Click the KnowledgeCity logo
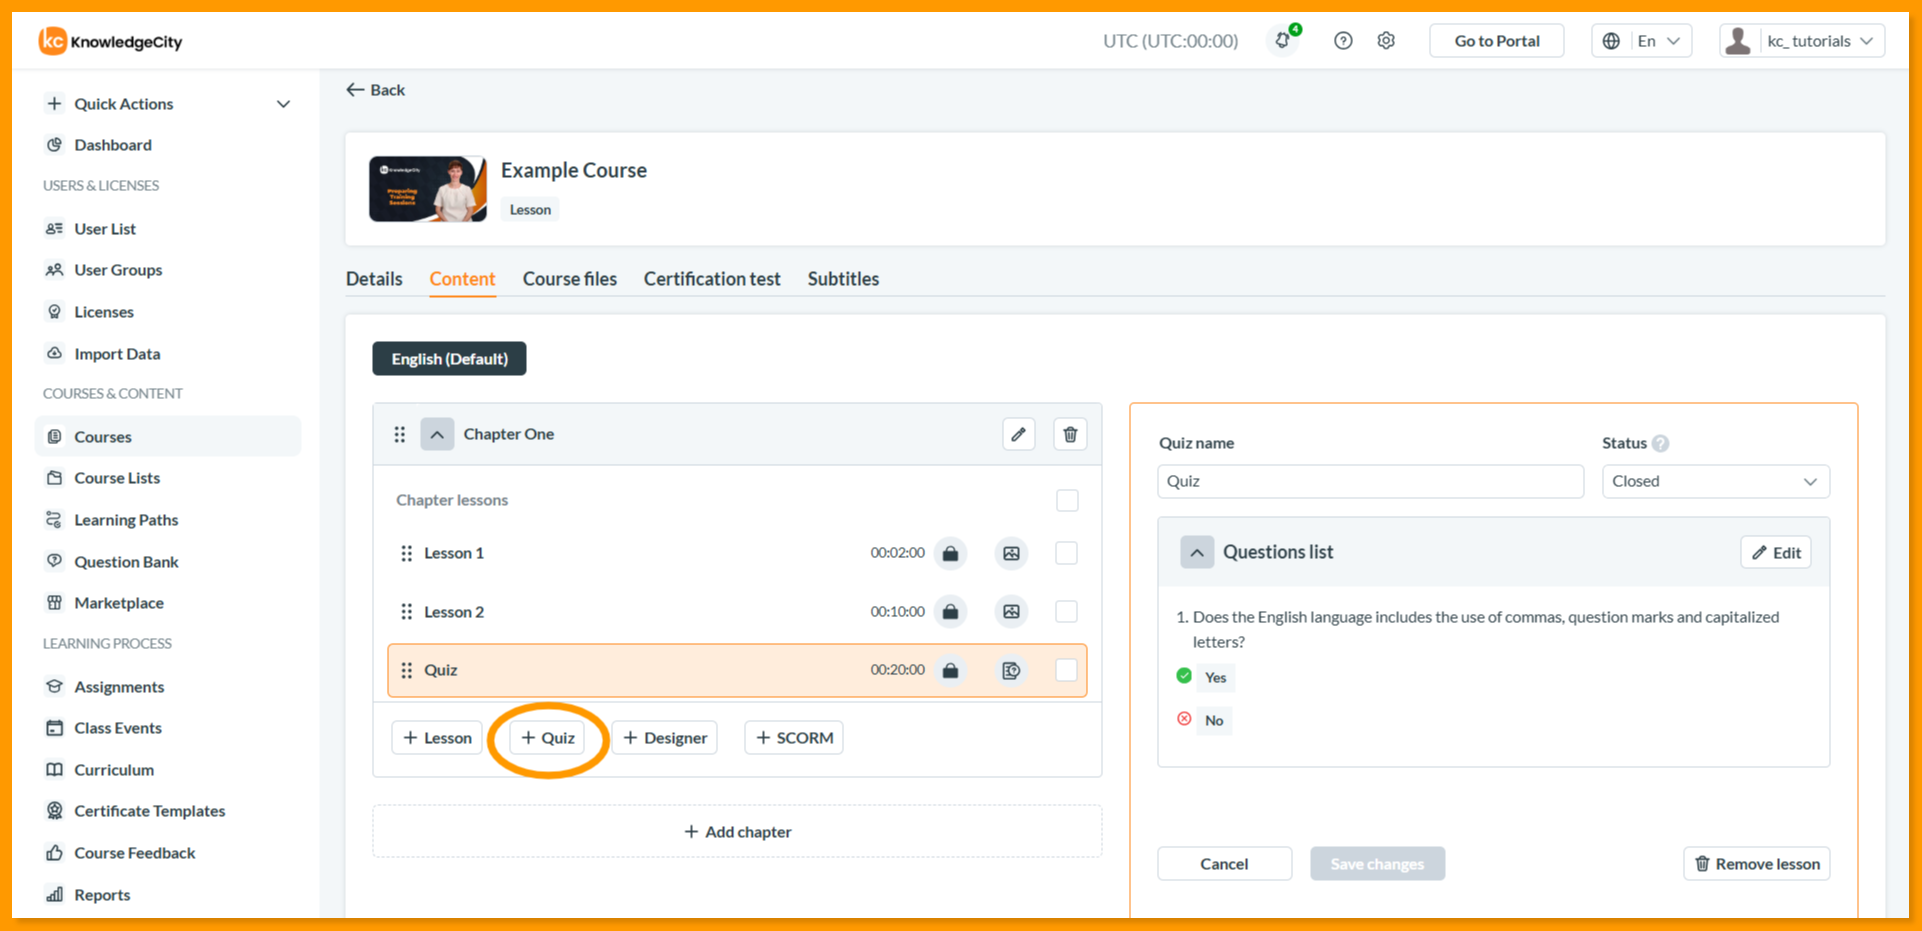The image size is (1922, 931). tap(110, 41)
